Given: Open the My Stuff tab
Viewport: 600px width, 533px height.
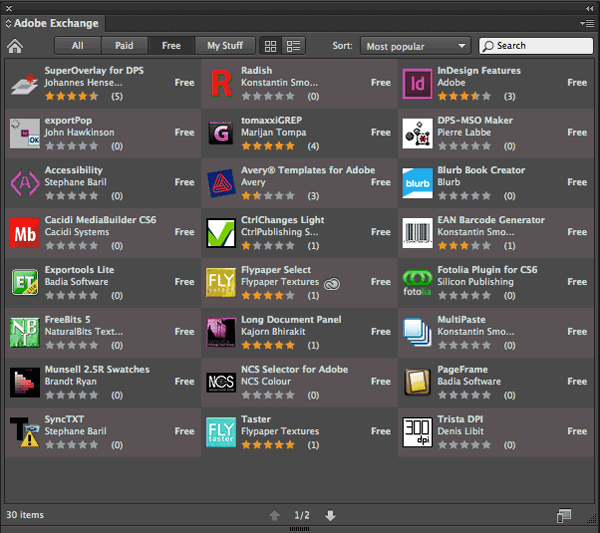Looking at the screenshot, I should point(225,46).
